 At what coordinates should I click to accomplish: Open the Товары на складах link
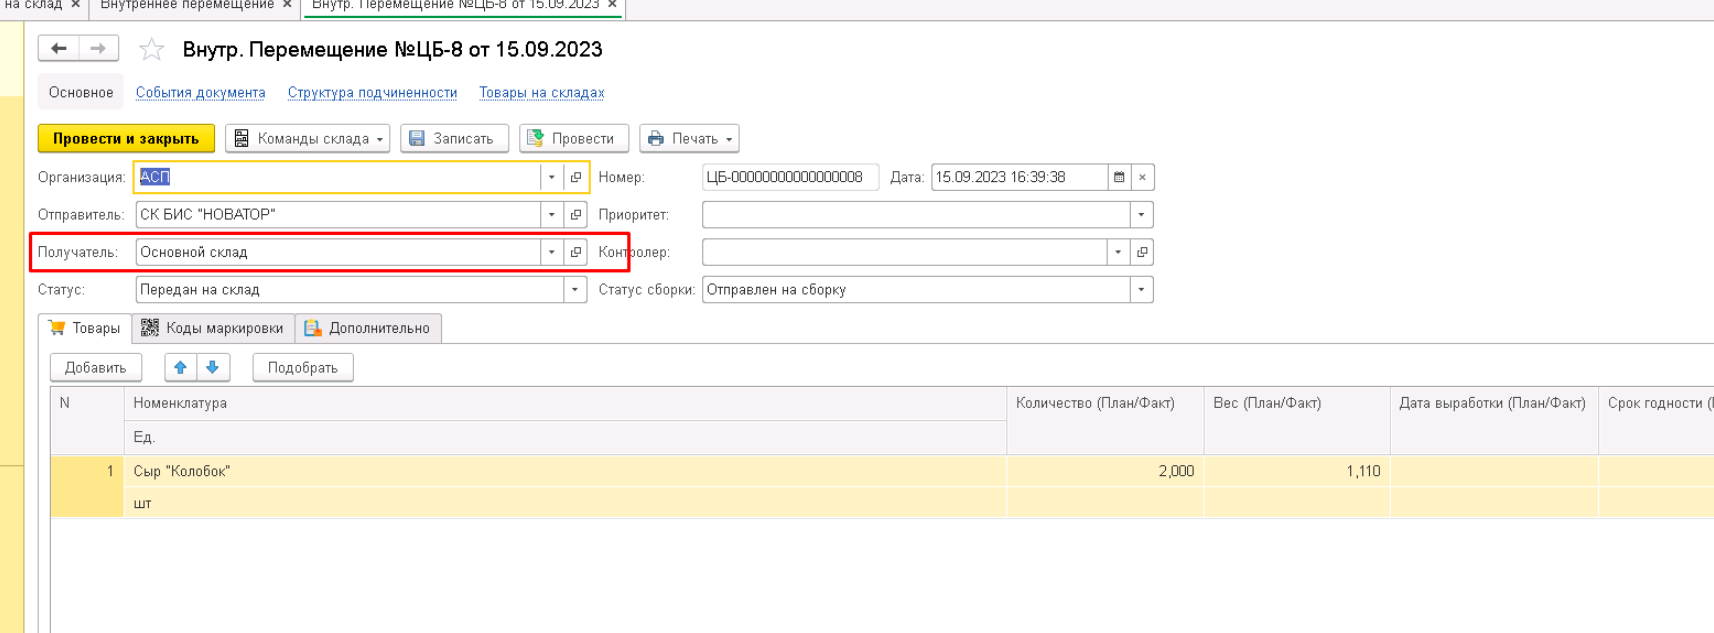[x=541, y=92]
